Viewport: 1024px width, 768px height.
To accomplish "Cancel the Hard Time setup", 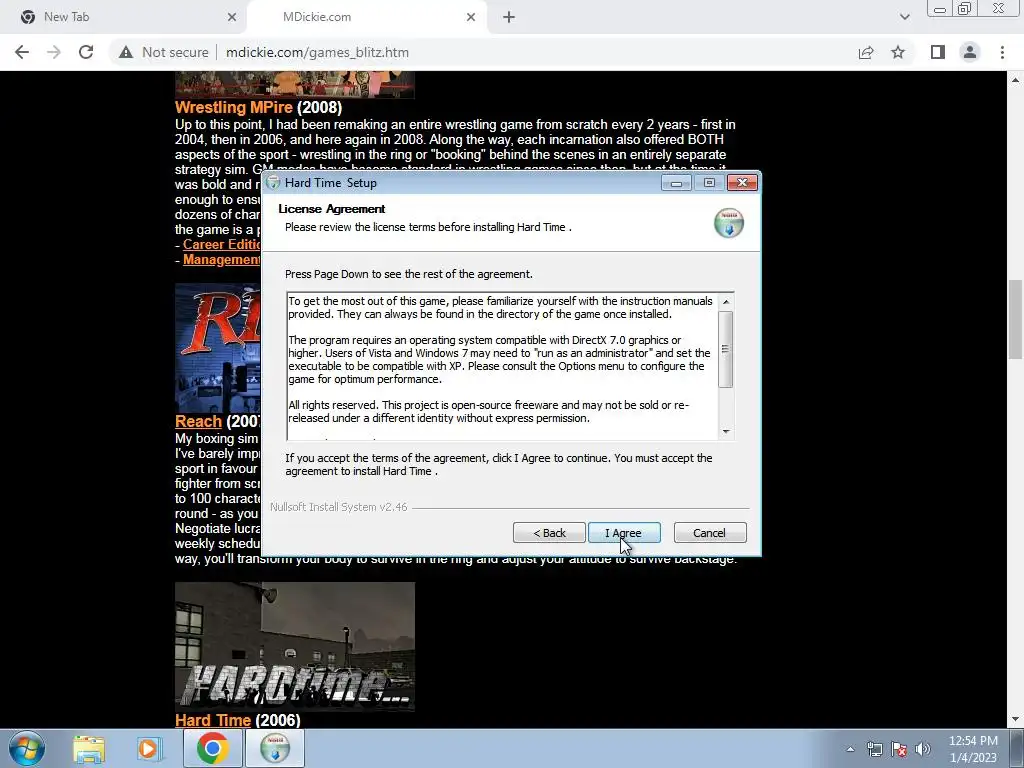I will pos(709,533).
